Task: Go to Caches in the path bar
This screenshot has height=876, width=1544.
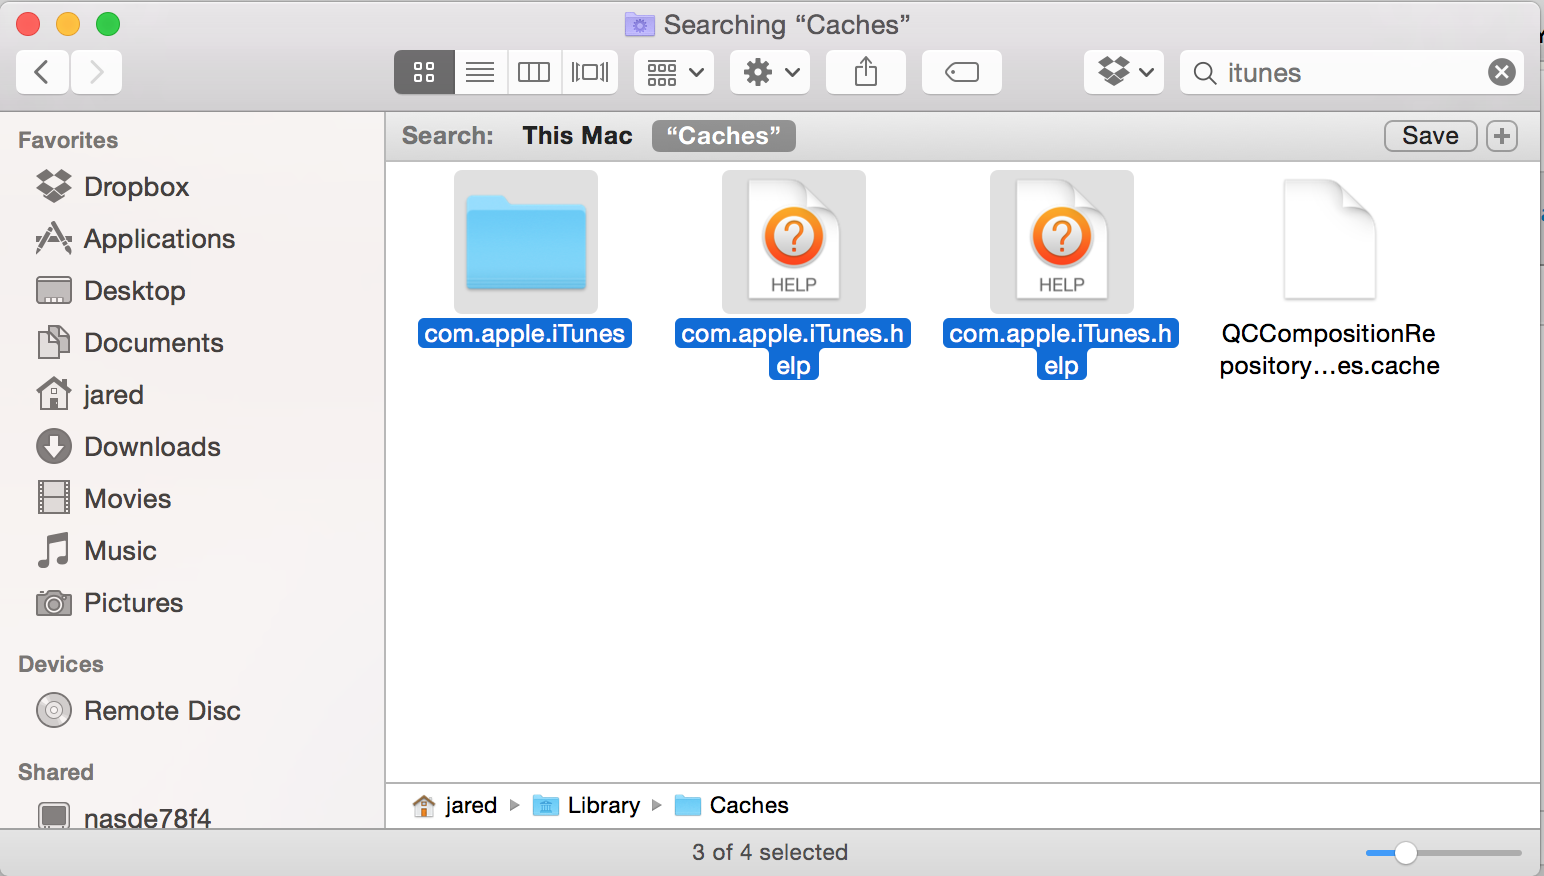Action: click(x=732, y=806)
